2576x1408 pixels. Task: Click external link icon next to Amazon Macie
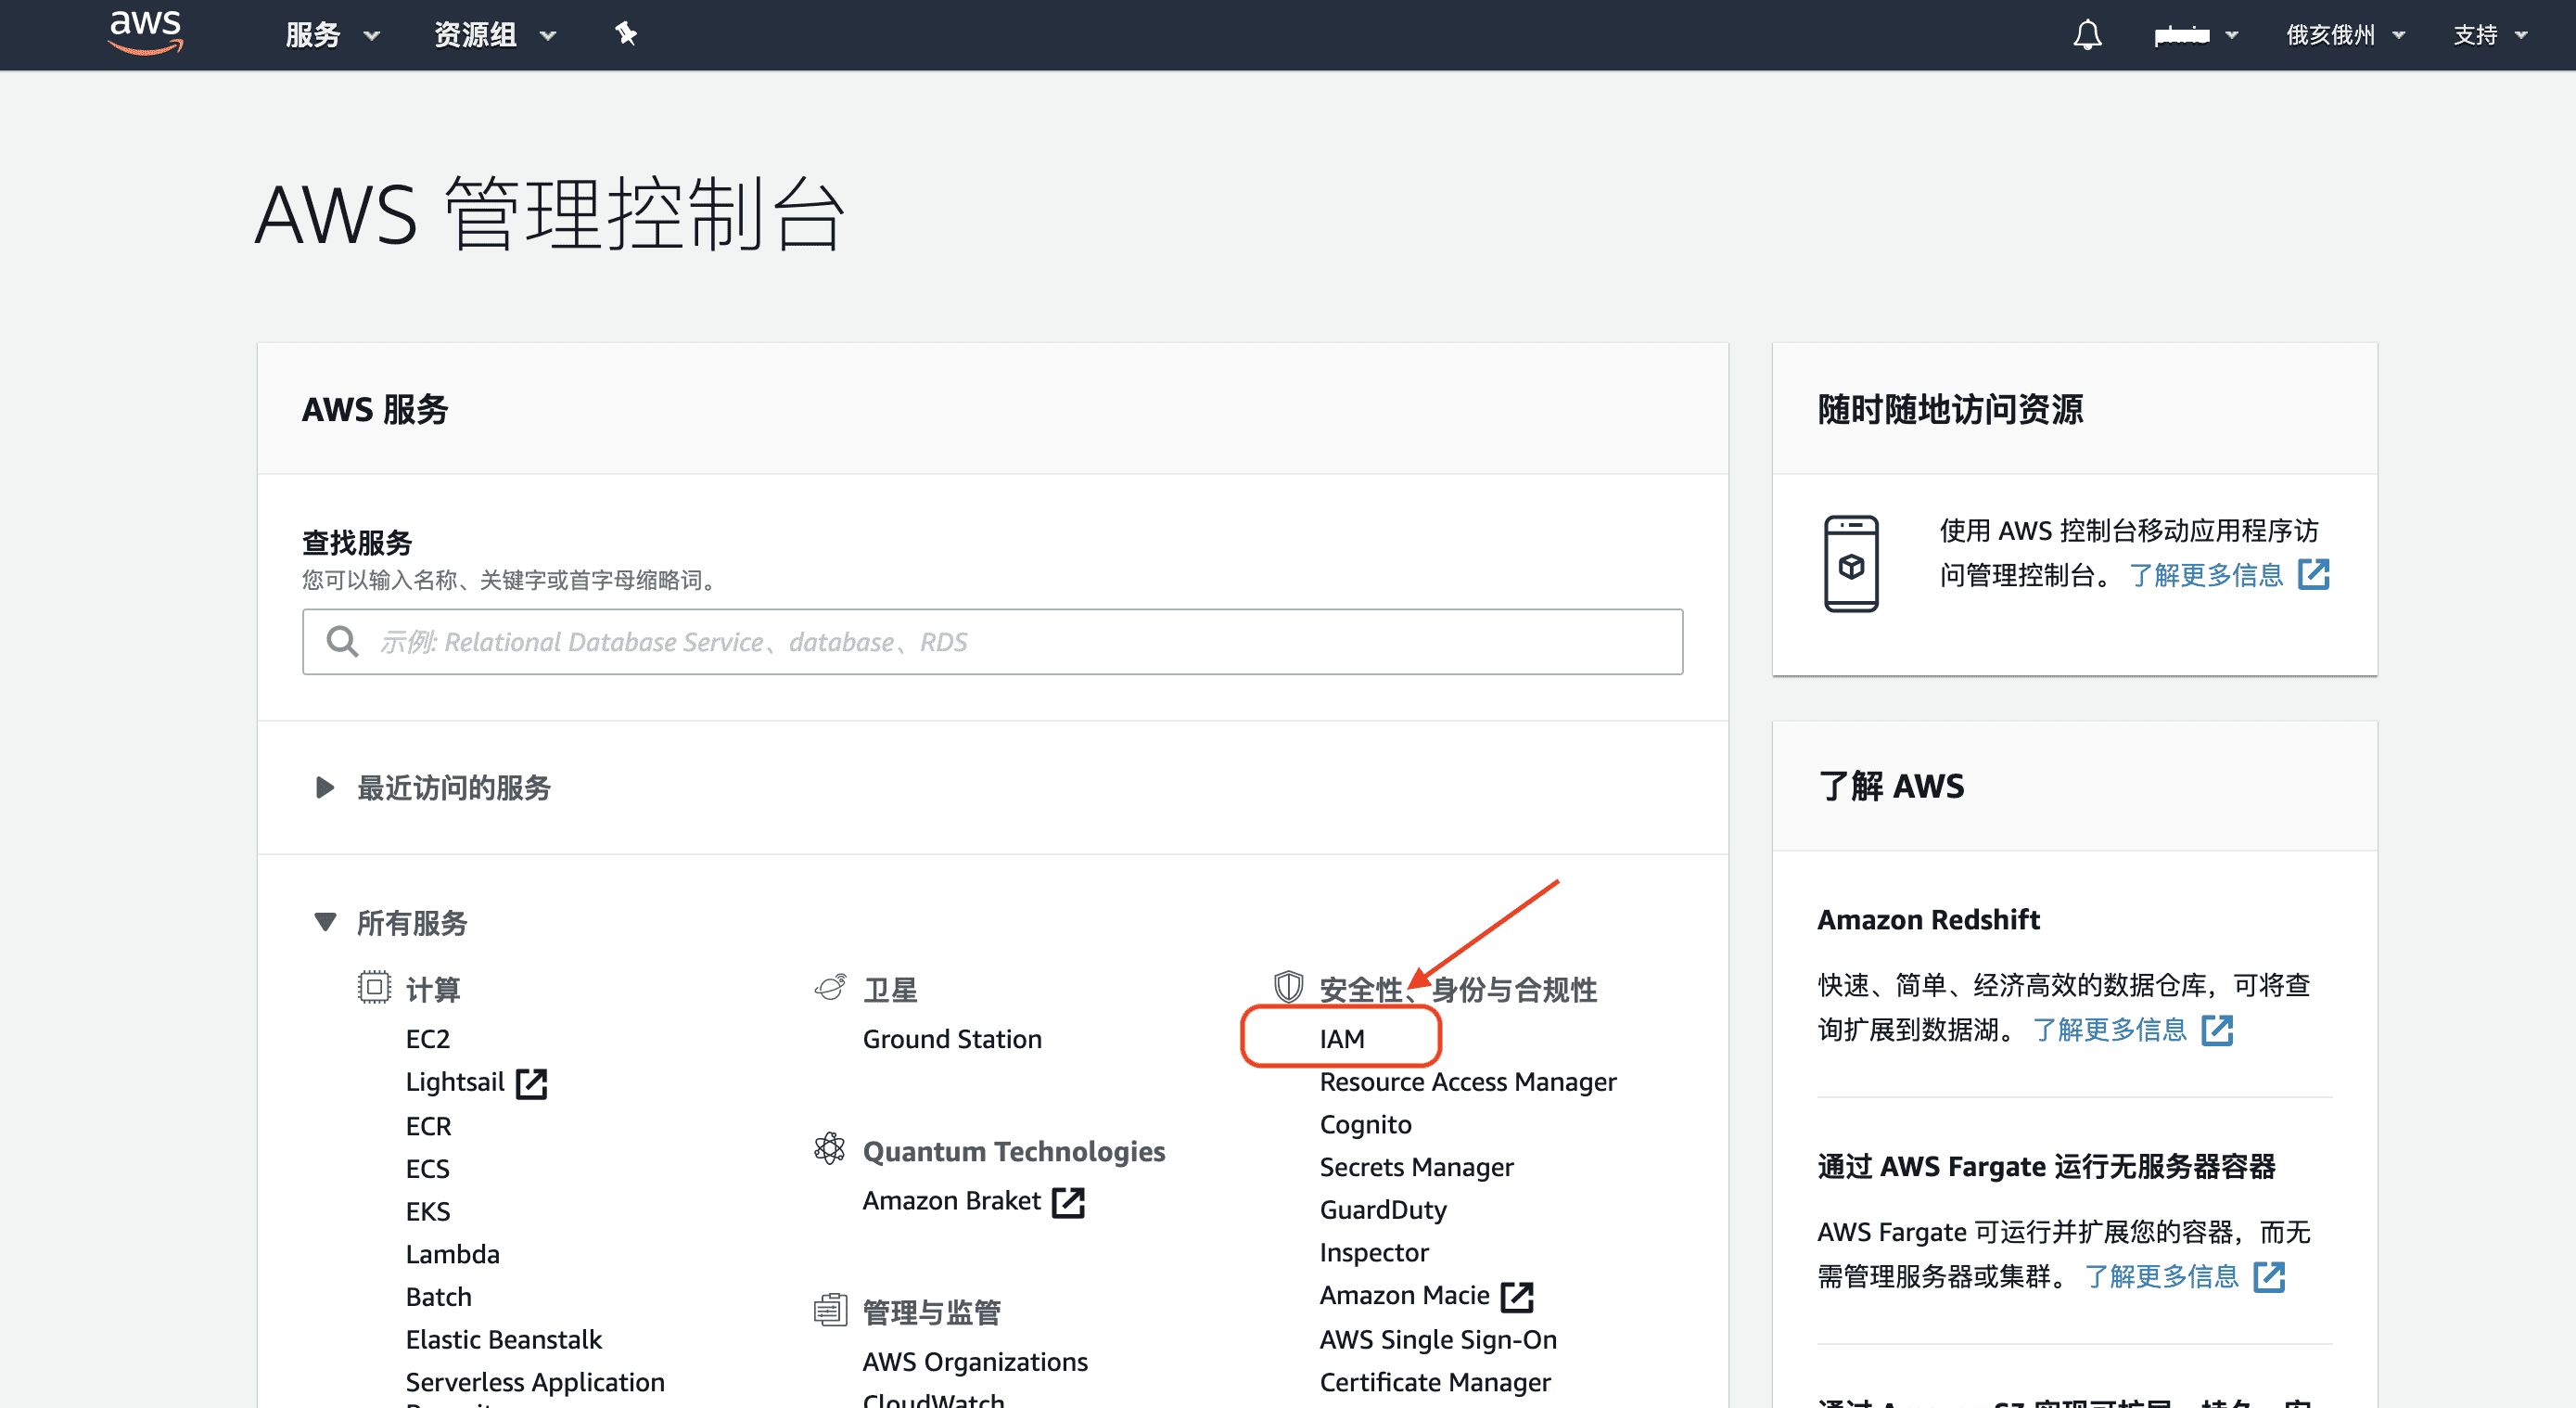(x=1517, y=1297)
